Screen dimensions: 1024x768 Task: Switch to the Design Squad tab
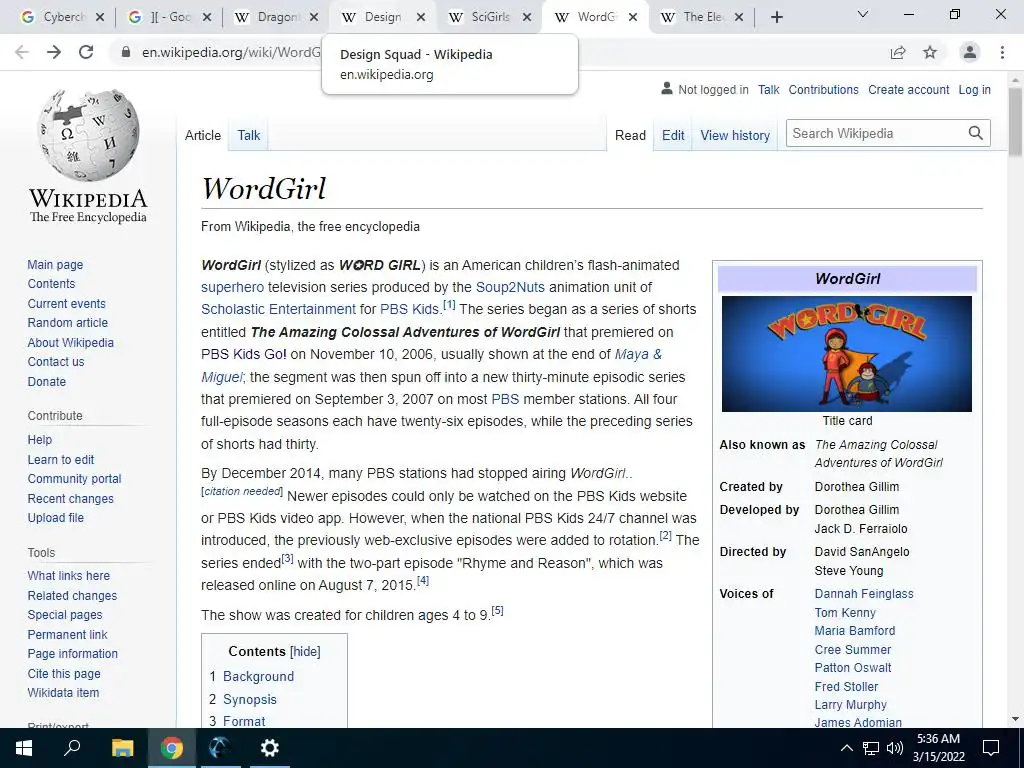(x=384, y=18)
